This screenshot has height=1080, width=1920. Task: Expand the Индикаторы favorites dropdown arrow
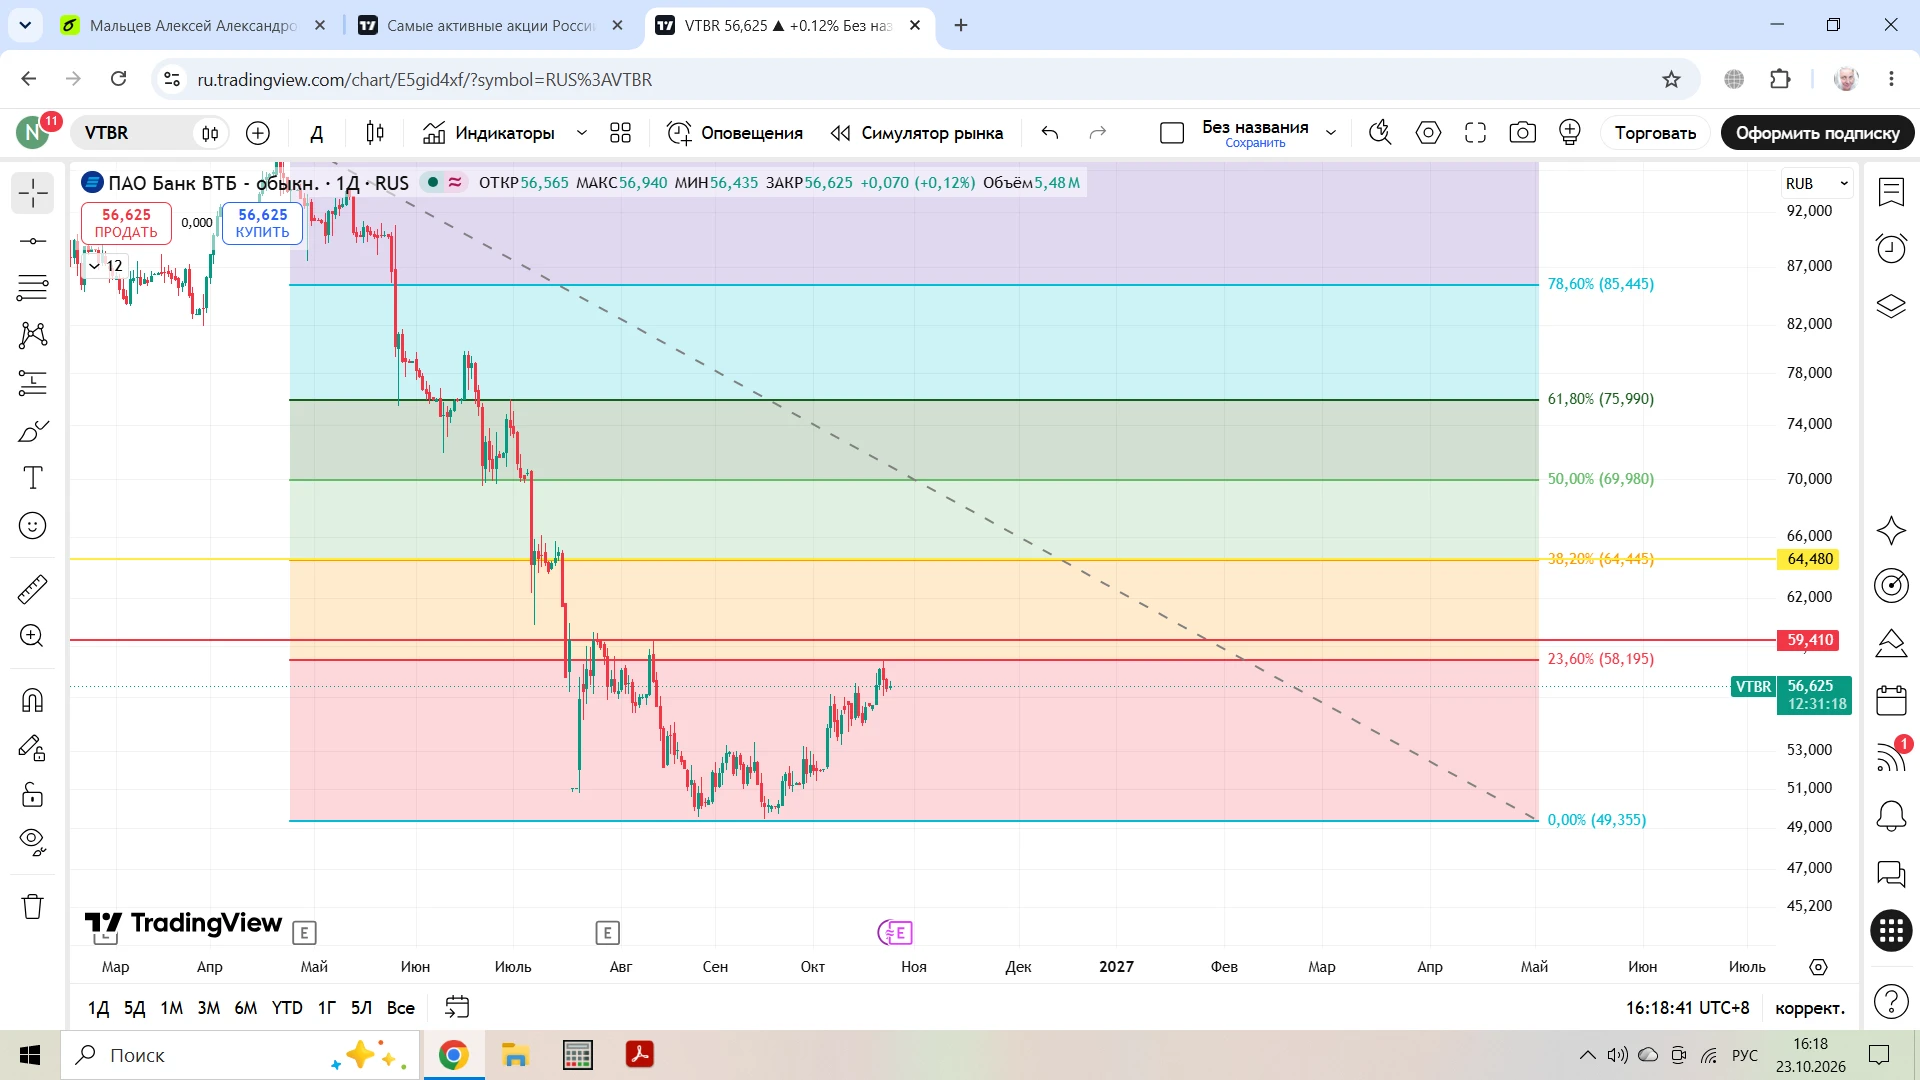click(x=581, y=133)
